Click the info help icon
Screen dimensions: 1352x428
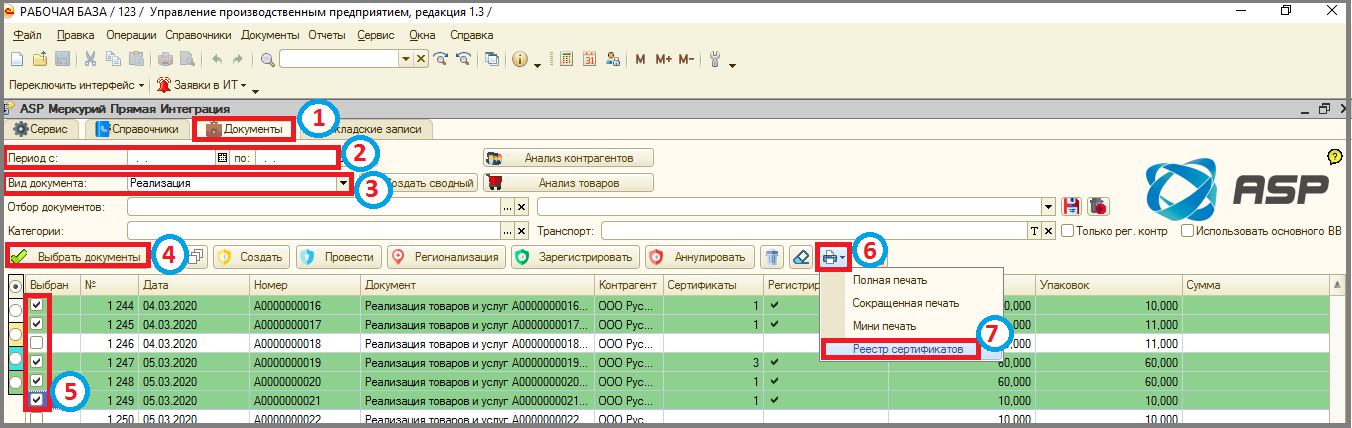(x=520, y=59)
